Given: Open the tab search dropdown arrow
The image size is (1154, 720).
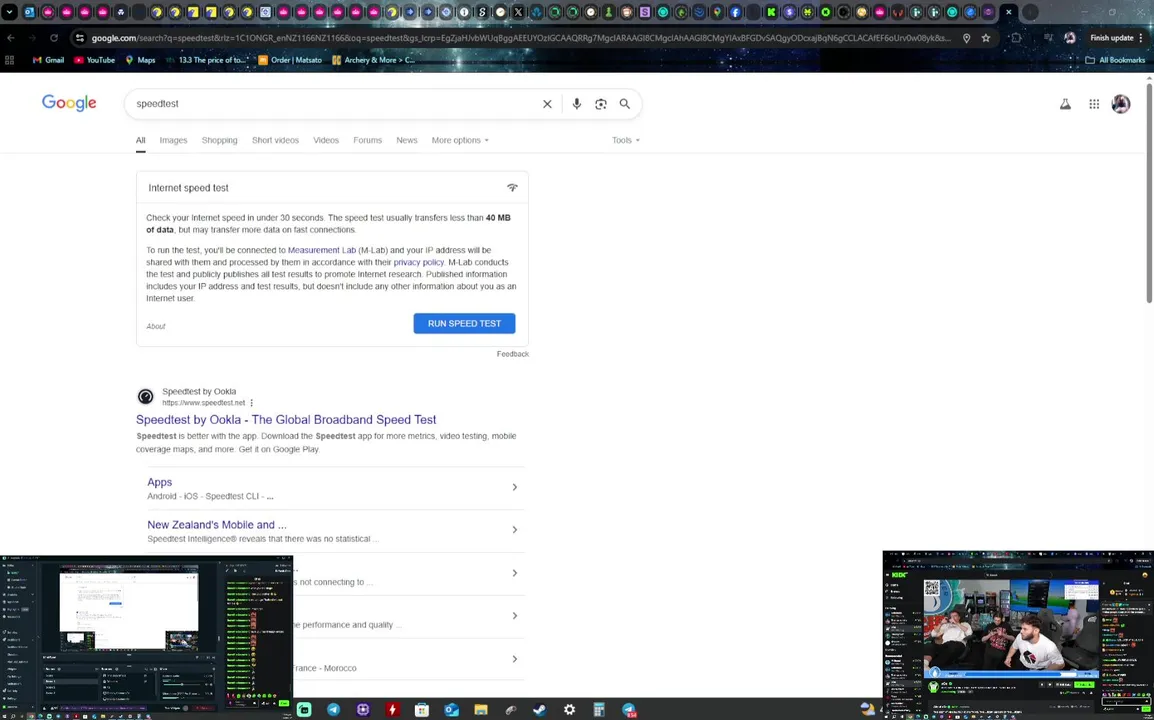Looking at the screenshot, I should coord(10,12).
